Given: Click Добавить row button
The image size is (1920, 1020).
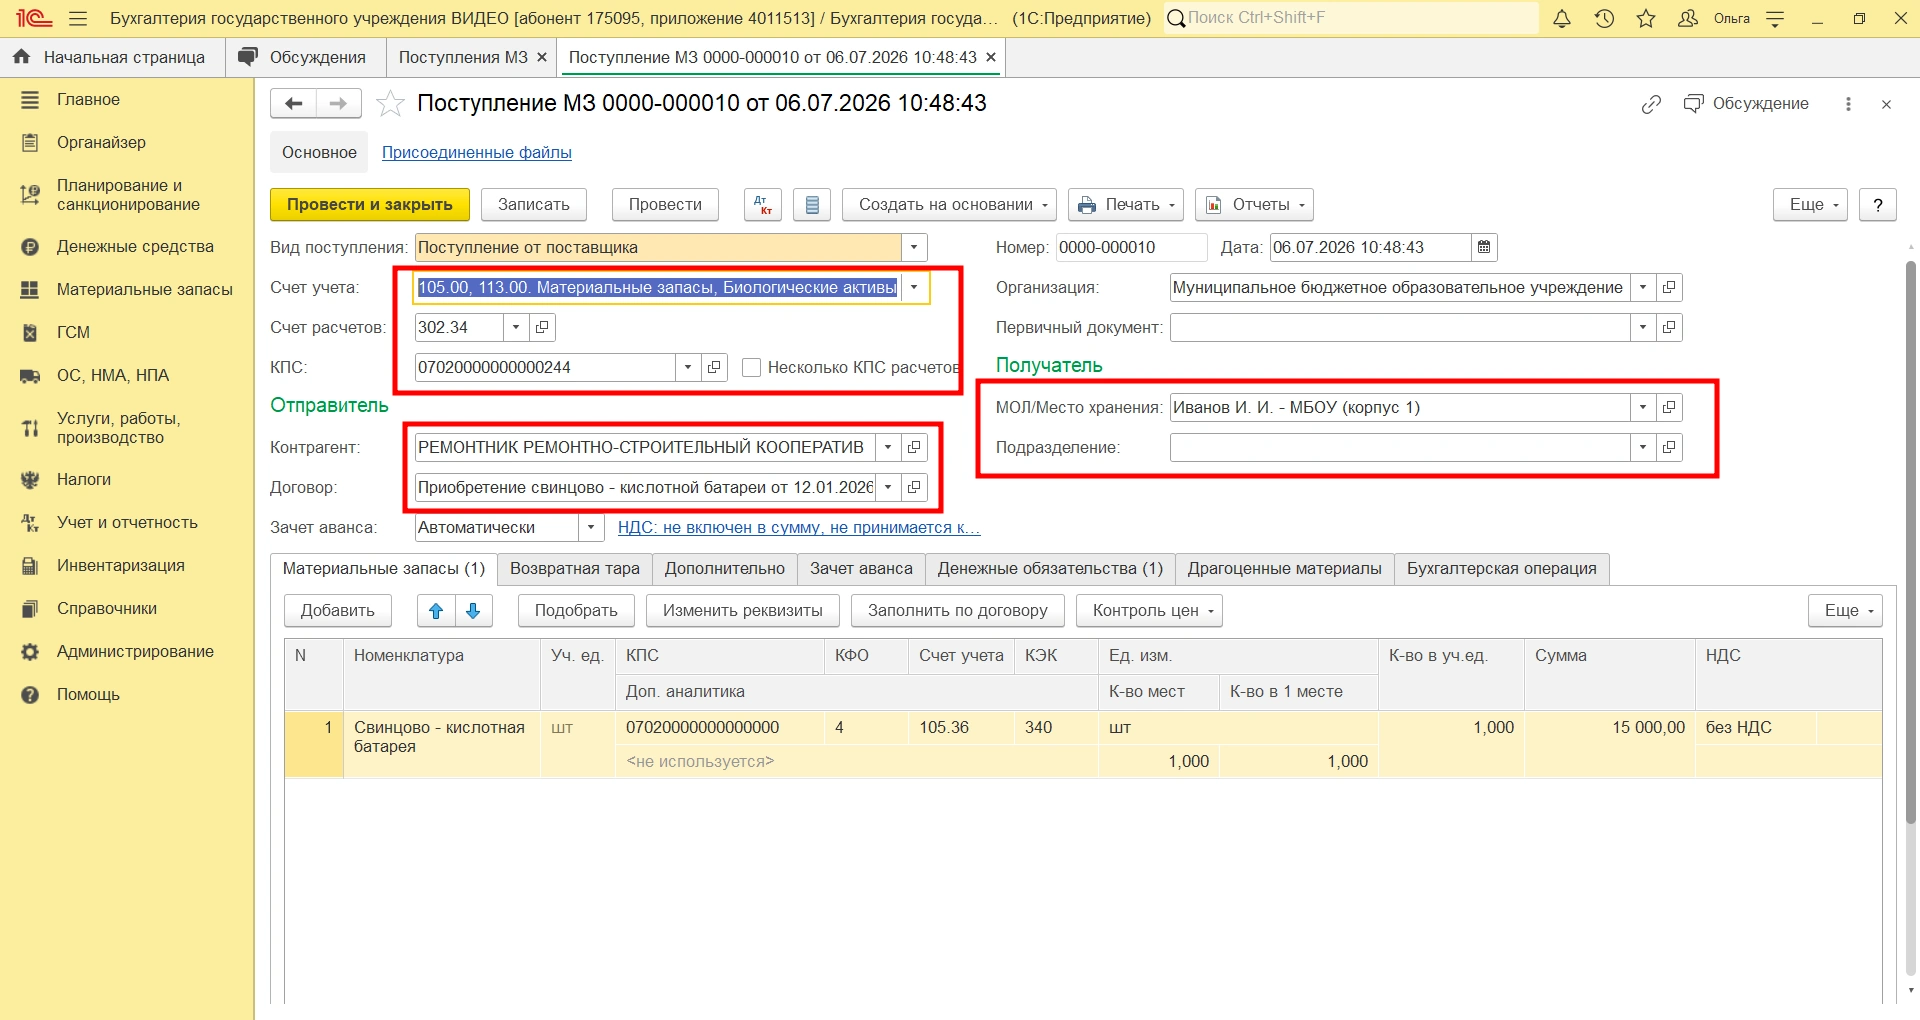Looking at the screenshot, I should (x=338, y=611).
